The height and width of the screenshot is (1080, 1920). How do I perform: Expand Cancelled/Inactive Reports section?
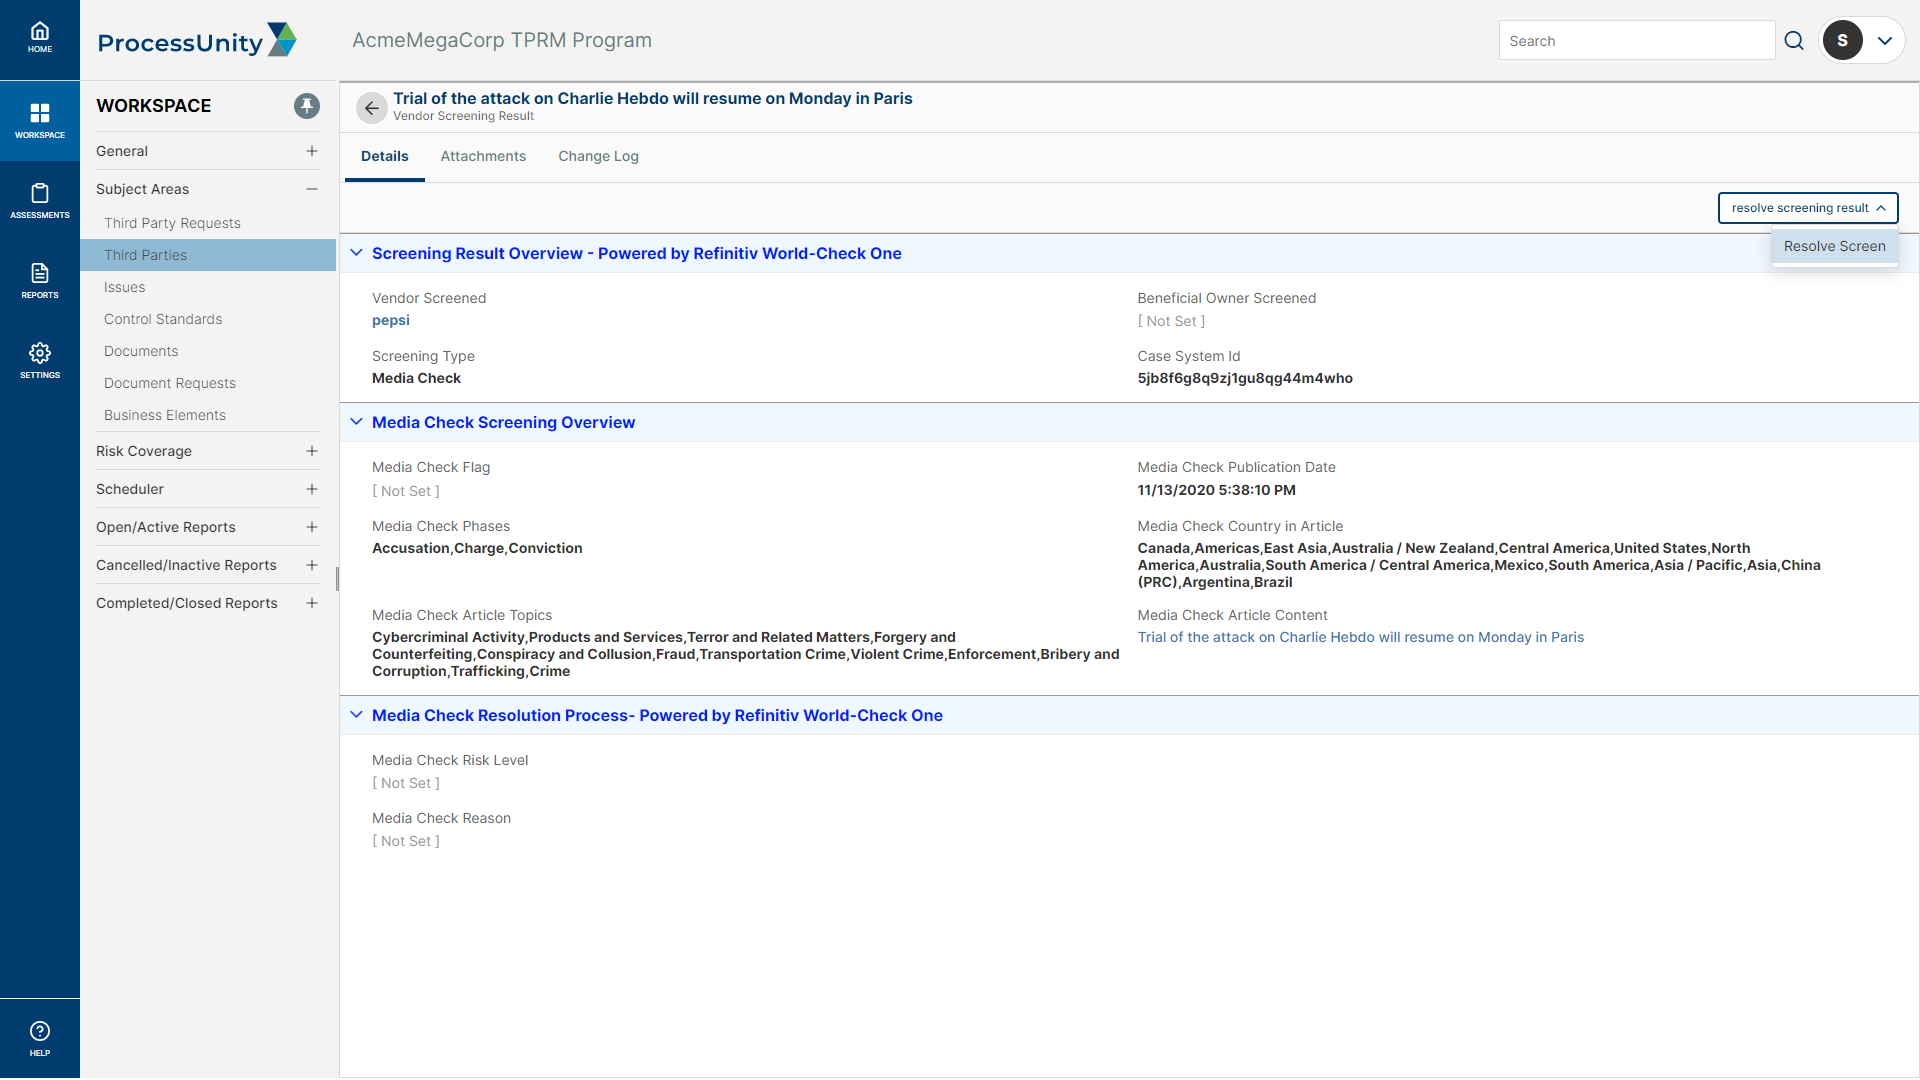[312, 565]
